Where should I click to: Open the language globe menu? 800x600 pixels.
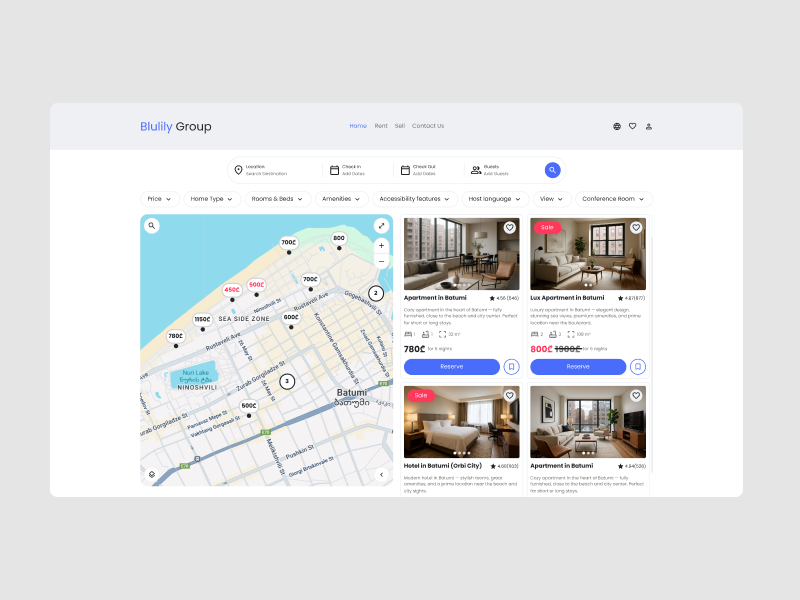pos(616,126)
